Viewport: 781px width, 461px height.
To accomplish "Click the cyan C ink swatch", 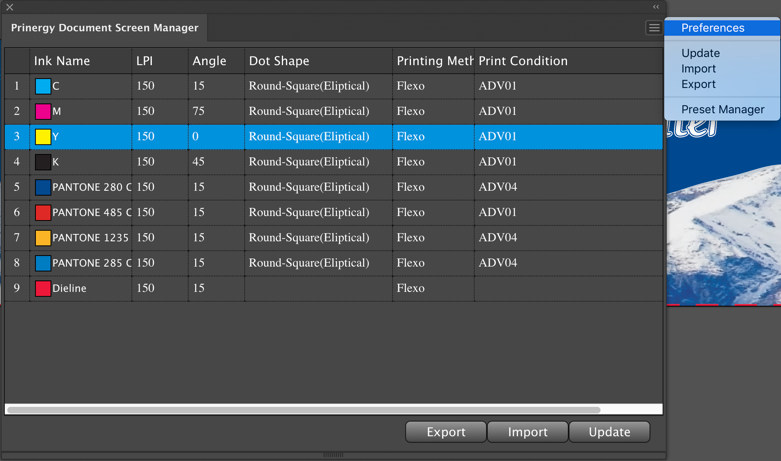I will click(x=43, y=86).
